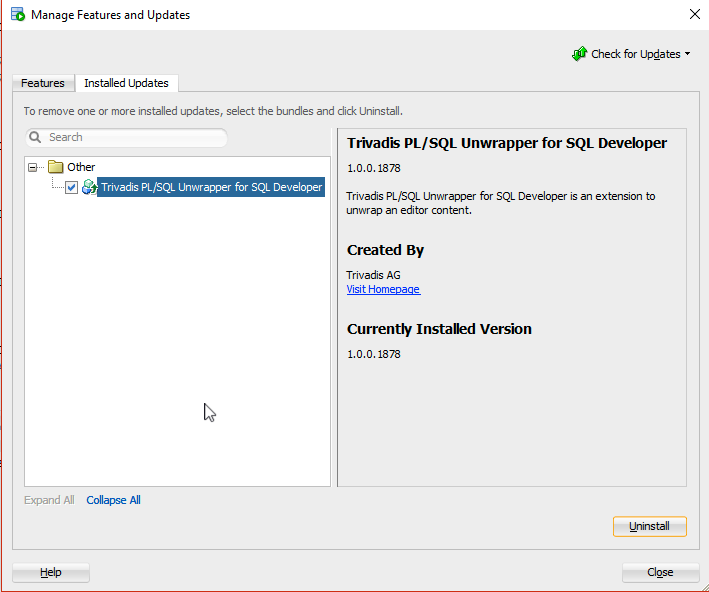This screenshot has width=709, height=592.
Task: Click the Trivadis AG creator text
Action: (x=373, y=275)
